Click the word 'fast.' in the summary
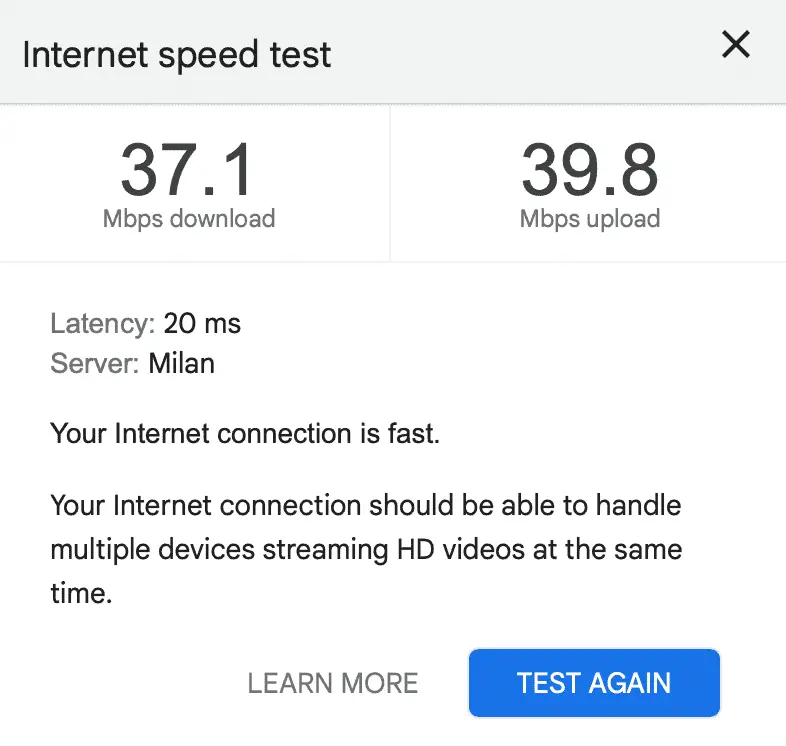The height and width of the screenshot is (746, 786). coord(414,433)
